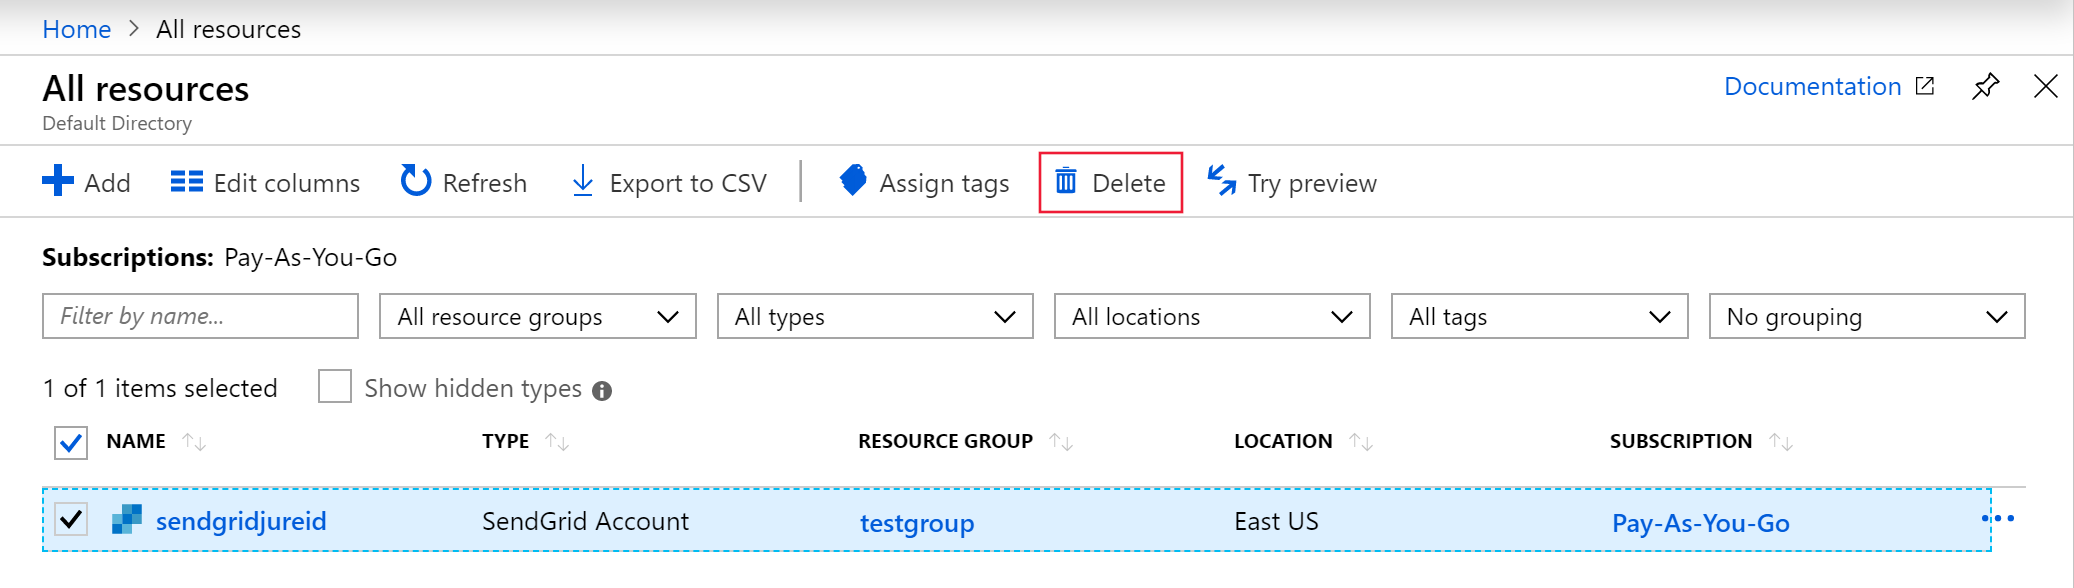Open the row's more options ellipsis
The image size is (2074, 588).
[1998, 518]
